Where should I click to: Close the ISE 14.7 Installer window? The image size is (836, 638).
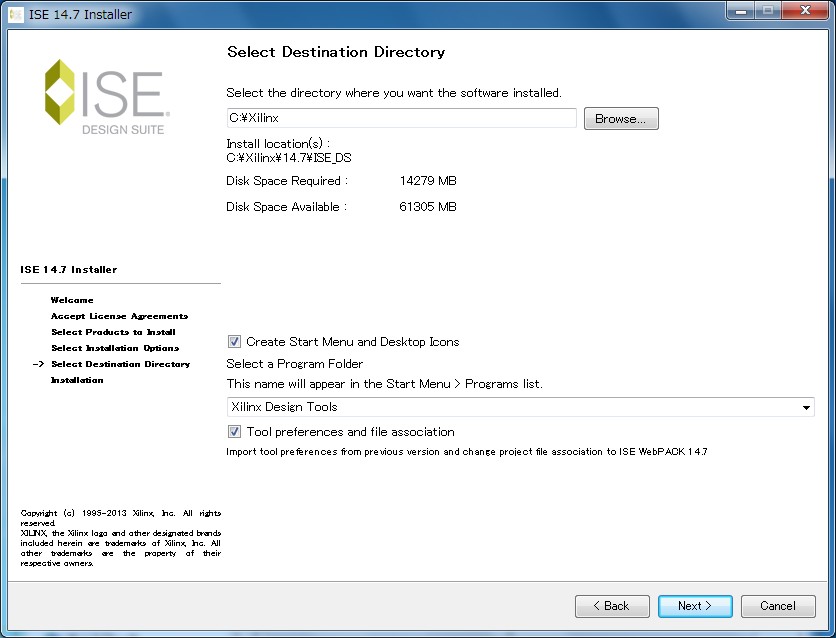806,11
